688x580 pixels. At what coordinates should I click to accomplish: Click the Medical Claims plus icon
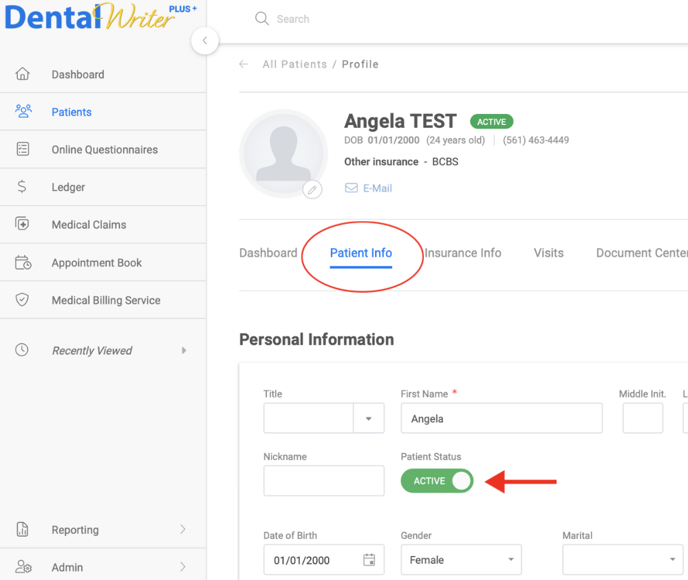click(22, 224)
